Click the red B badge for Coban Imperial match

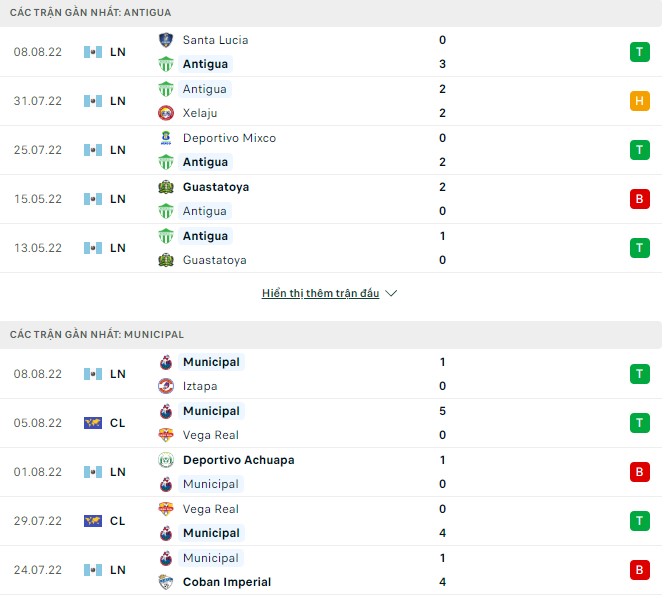[x=639, y=570]
